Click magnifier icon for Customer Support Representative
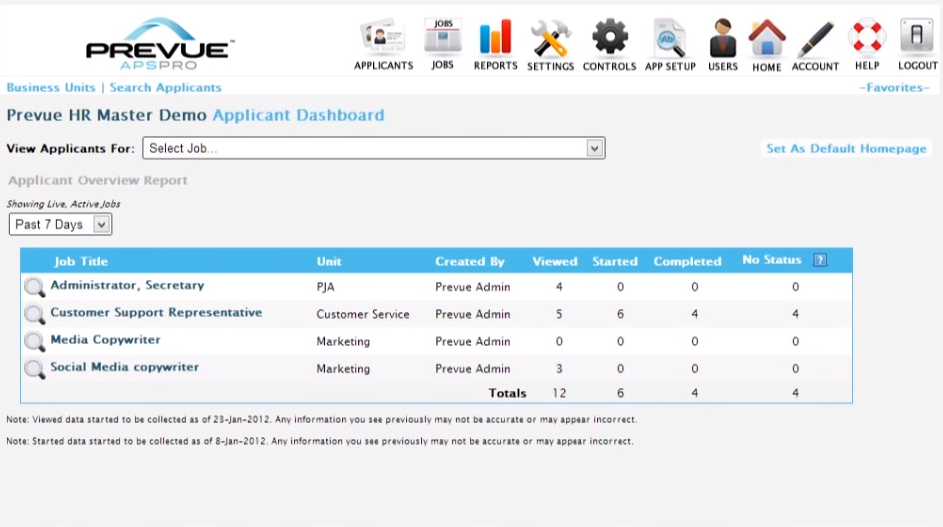This screenshot has height=527, width=943. click(34, 313)
